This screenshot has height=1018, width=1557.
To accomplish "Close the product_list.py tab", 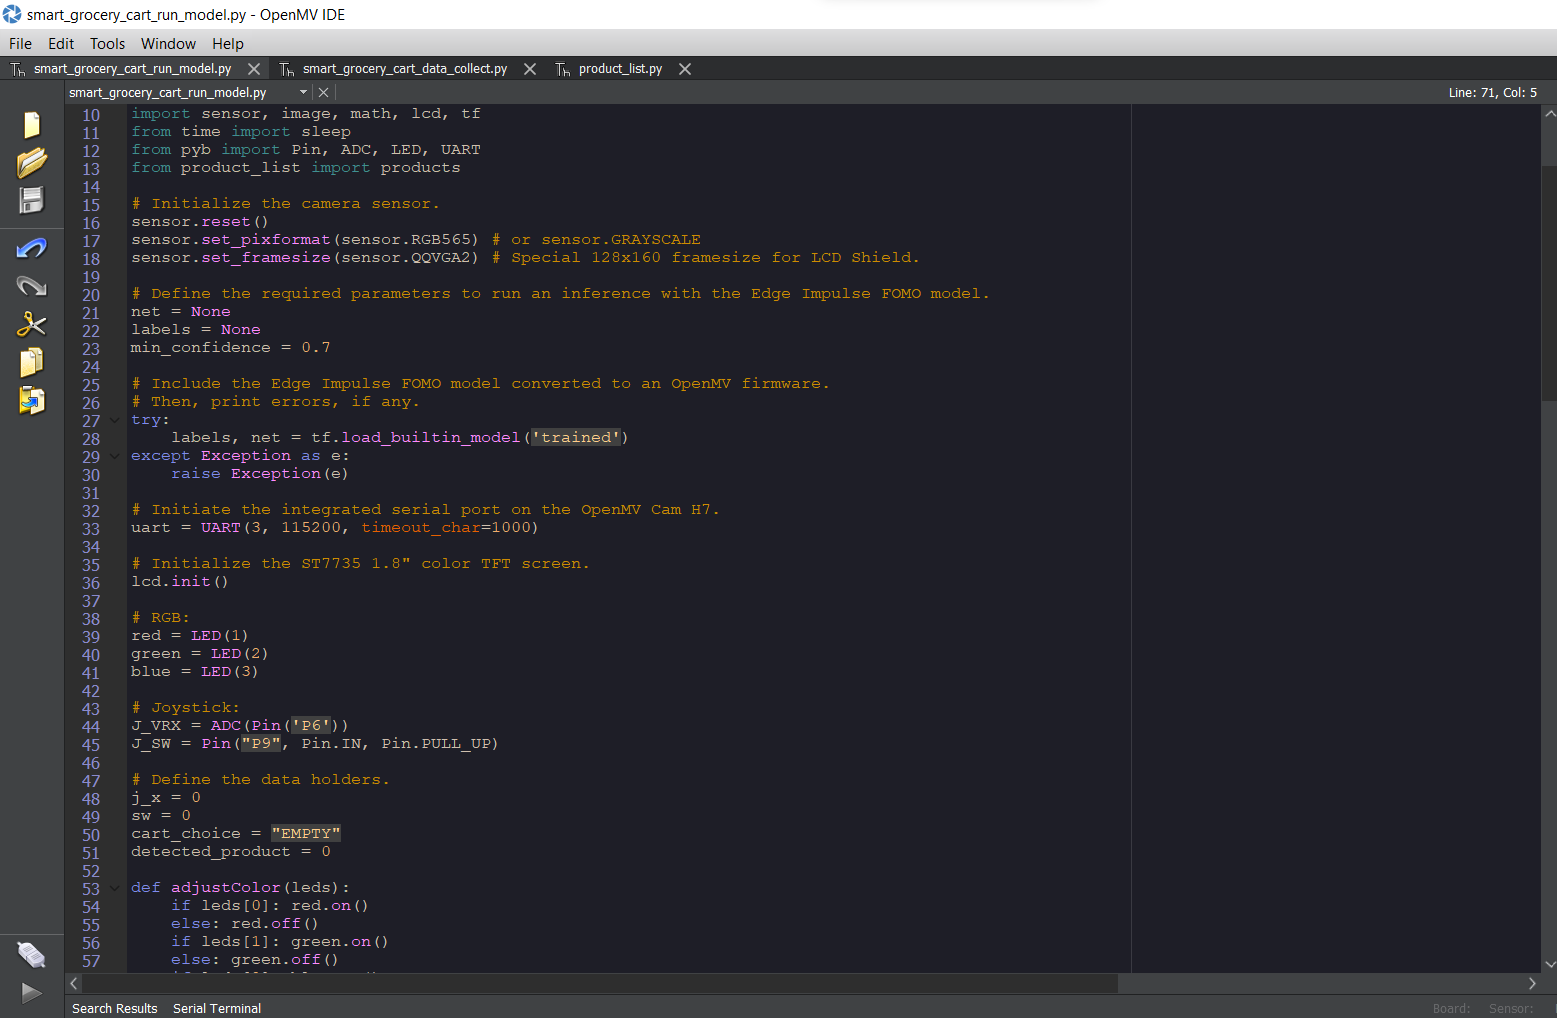I will 685,68.
